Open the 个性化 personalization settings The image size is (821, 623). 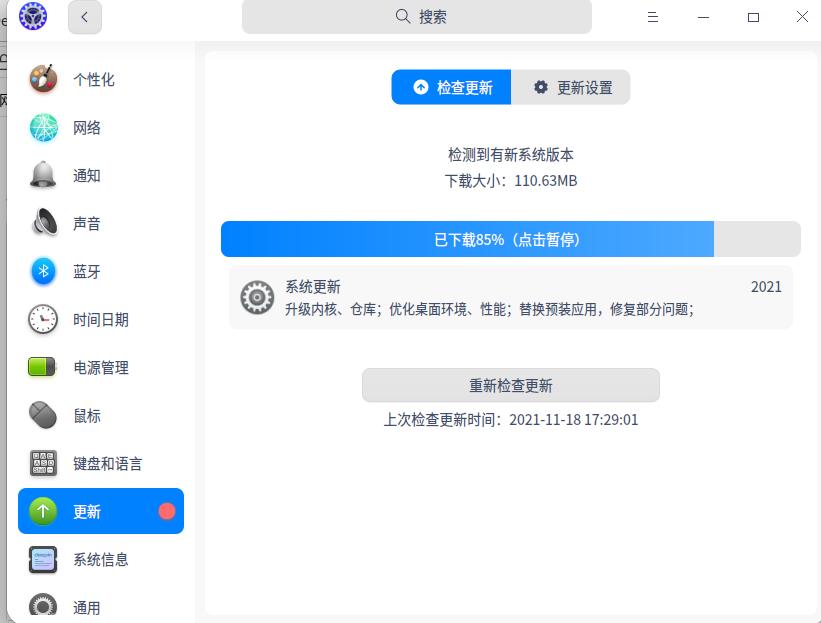pyautogui.click(x=44, y=80)
